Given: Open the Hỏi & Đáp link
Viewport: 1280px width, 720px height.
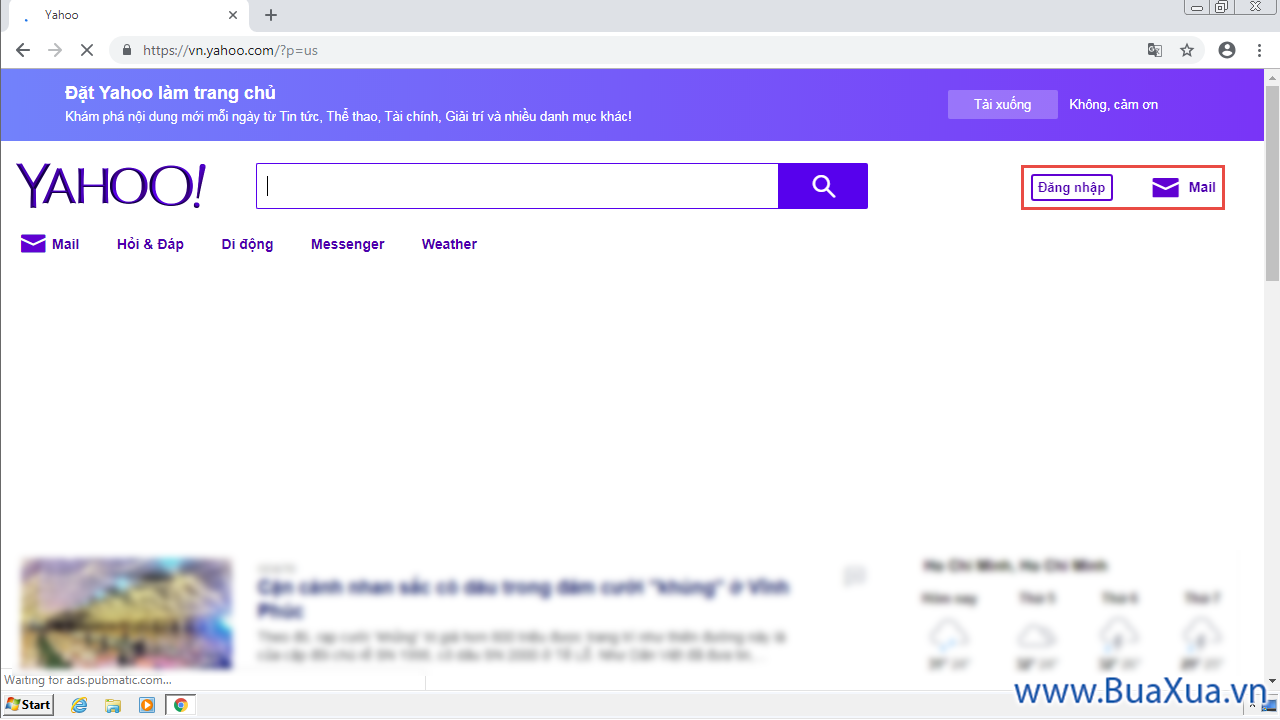Looking at the screenshot, I should point(150,244).
